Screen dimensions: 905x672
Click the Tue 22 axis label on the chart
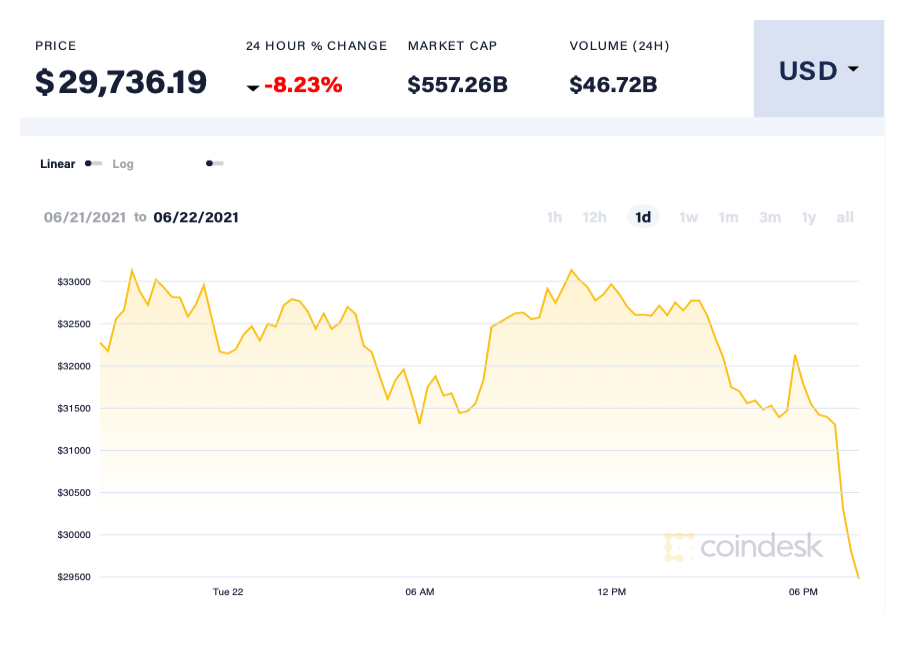229,591
